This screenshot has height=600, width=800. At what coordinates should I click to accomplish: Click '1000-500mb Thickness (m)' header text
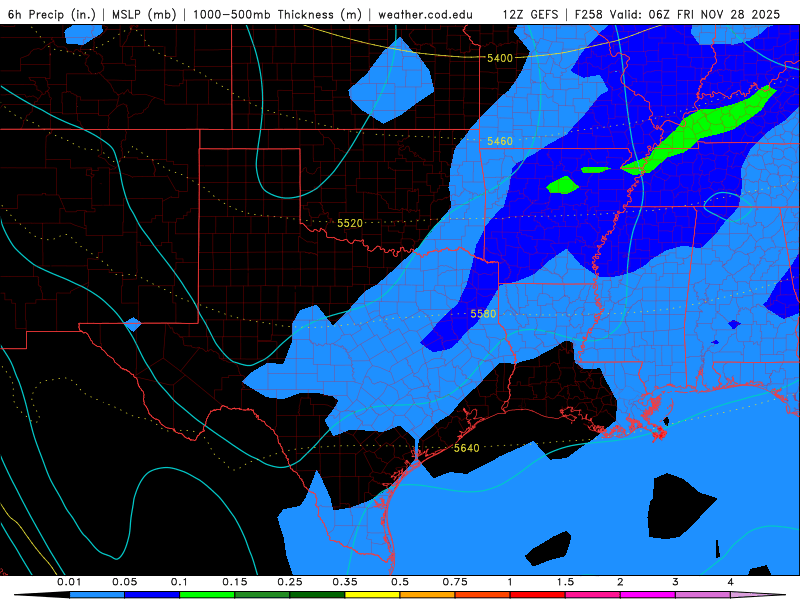click(x=277, y=14)
